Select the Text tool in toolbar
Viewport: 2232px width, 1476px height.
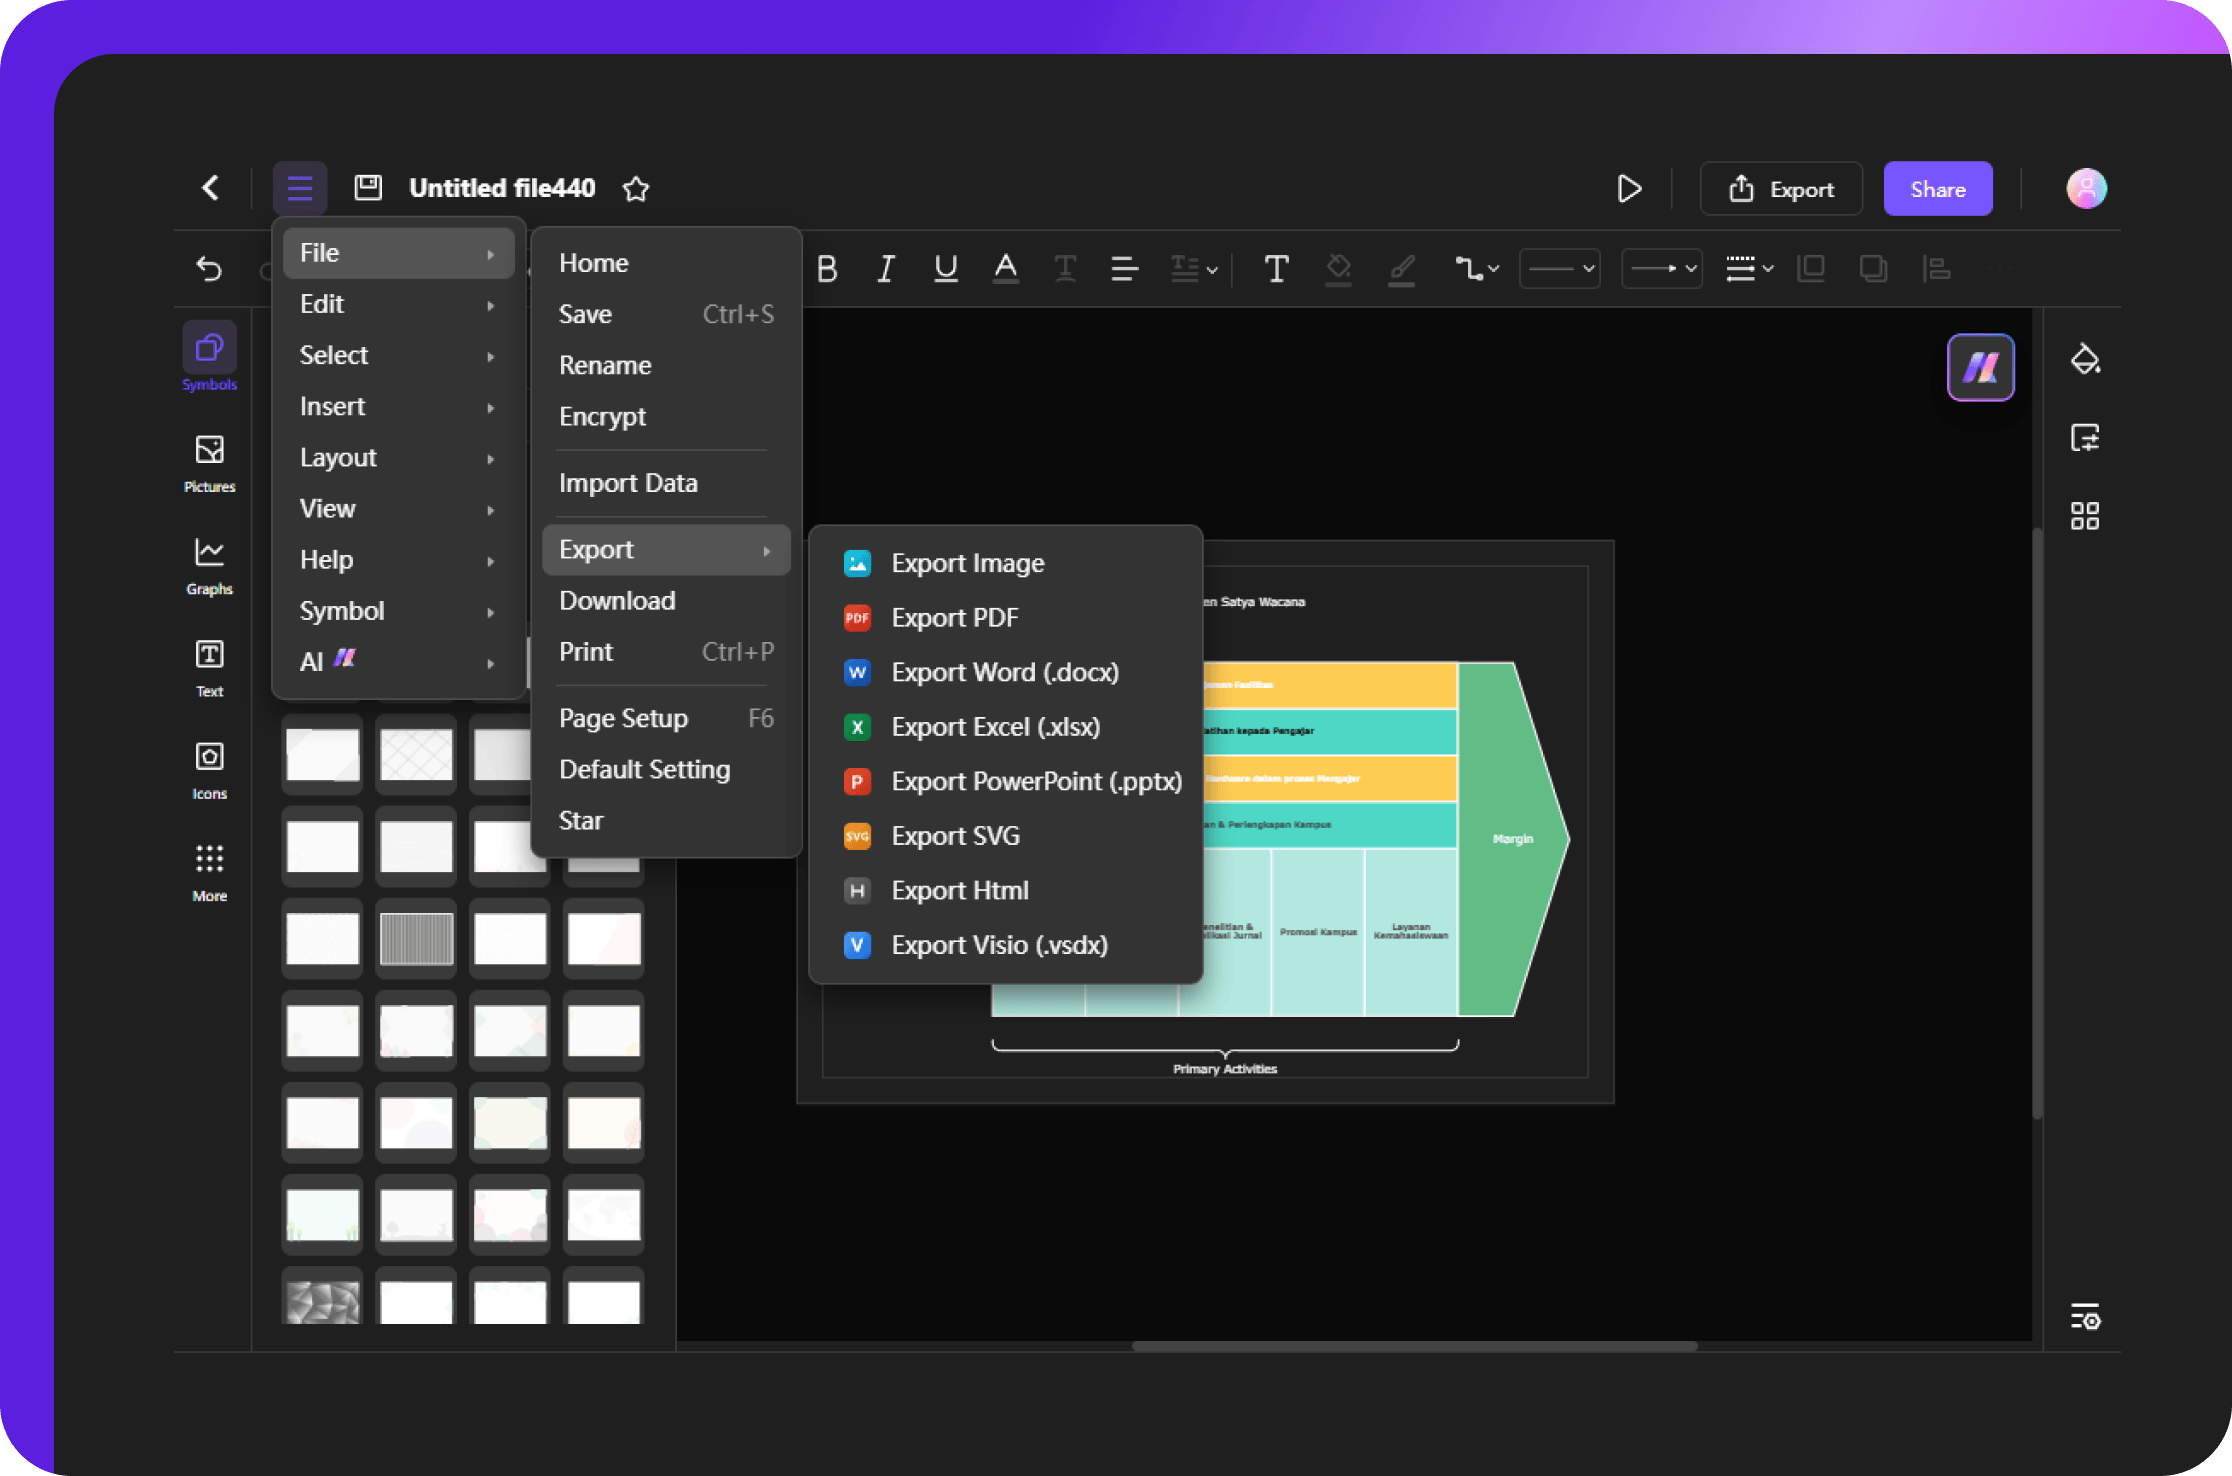pyautogui.click(x=1276, y=268)
